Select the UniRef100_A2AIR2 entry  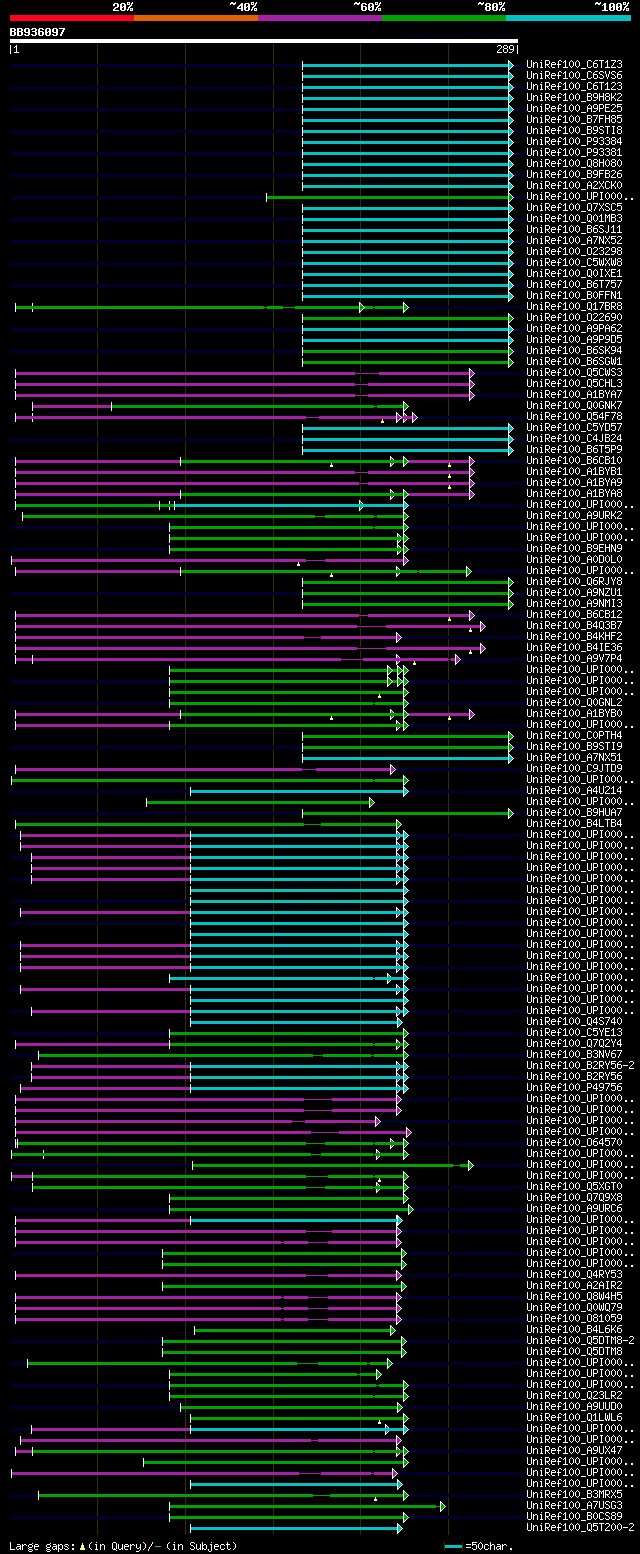(x=574, y=1285)
